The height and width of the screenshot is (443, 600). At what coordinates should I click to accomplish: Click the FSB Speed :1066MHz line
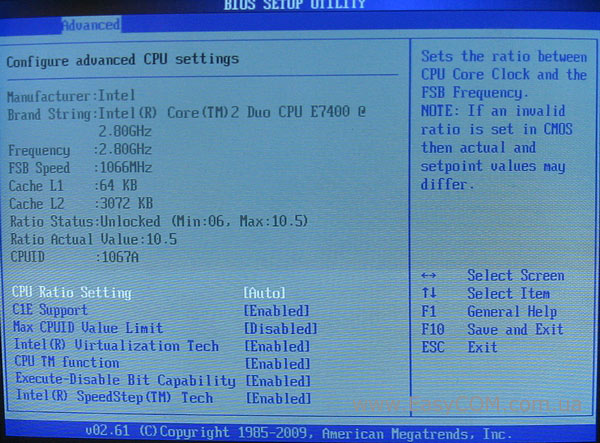(80, 168)
